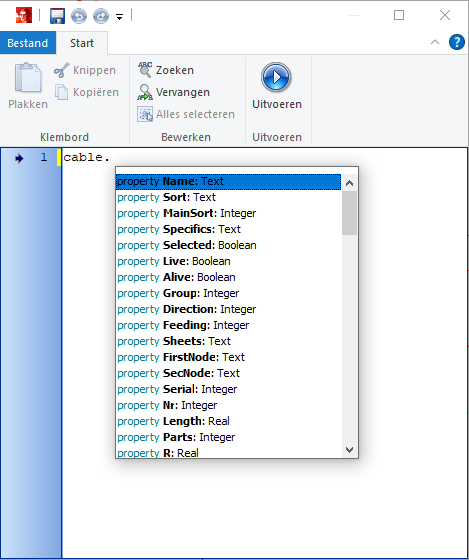Close the script editor window
This screenshot has width=469, height=560.
point(445,15)
